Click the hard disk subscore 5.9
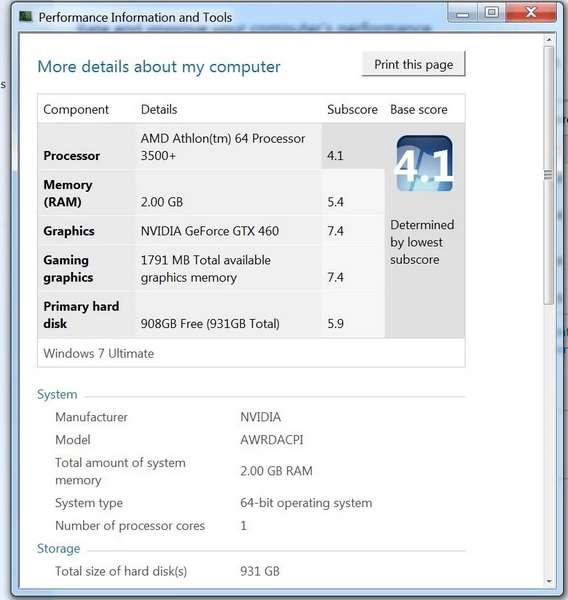The image size is (568, 600). pos(335,324)
